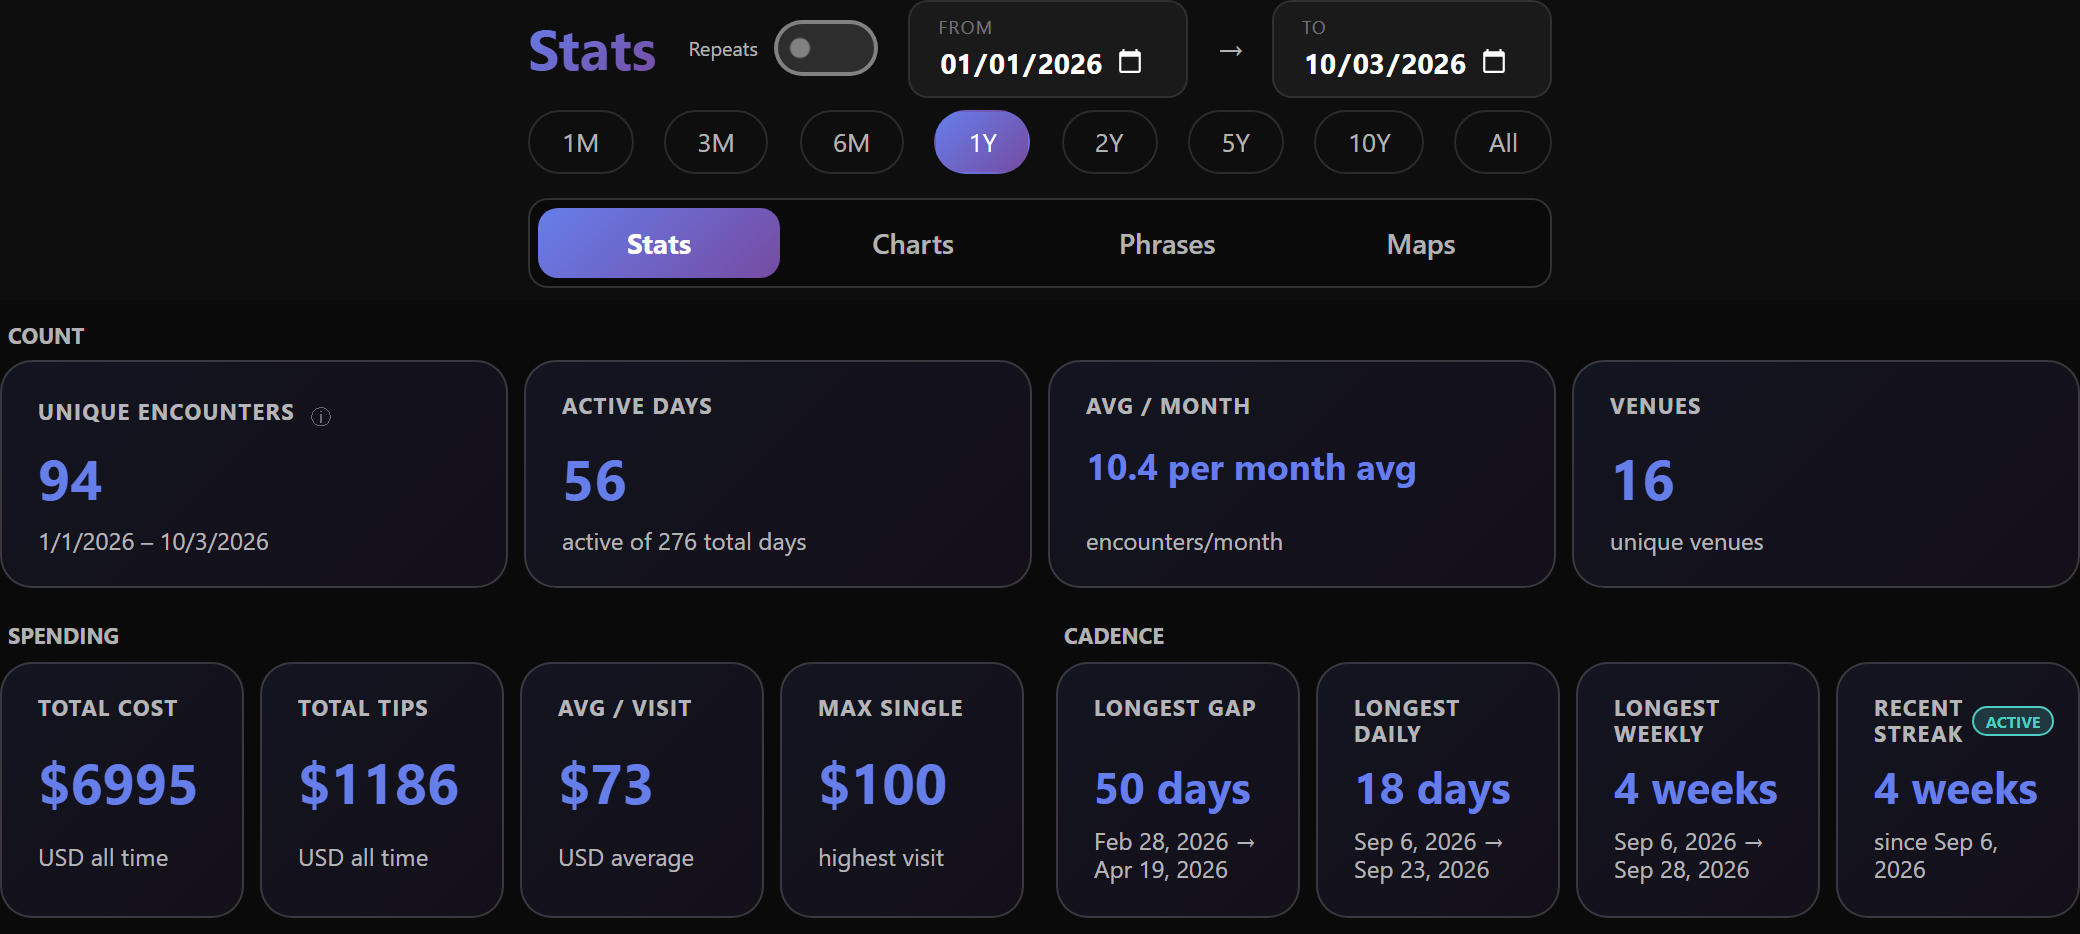Click the Max Single value $100
Screen dimensions: 2080x934
(x=882, y=784)
